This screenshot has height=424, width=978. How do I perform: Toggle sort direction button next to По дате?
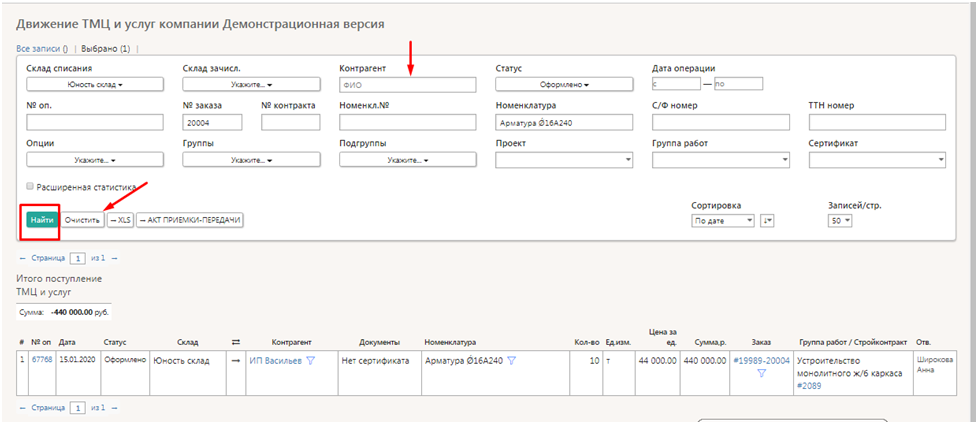pos(767,221)
